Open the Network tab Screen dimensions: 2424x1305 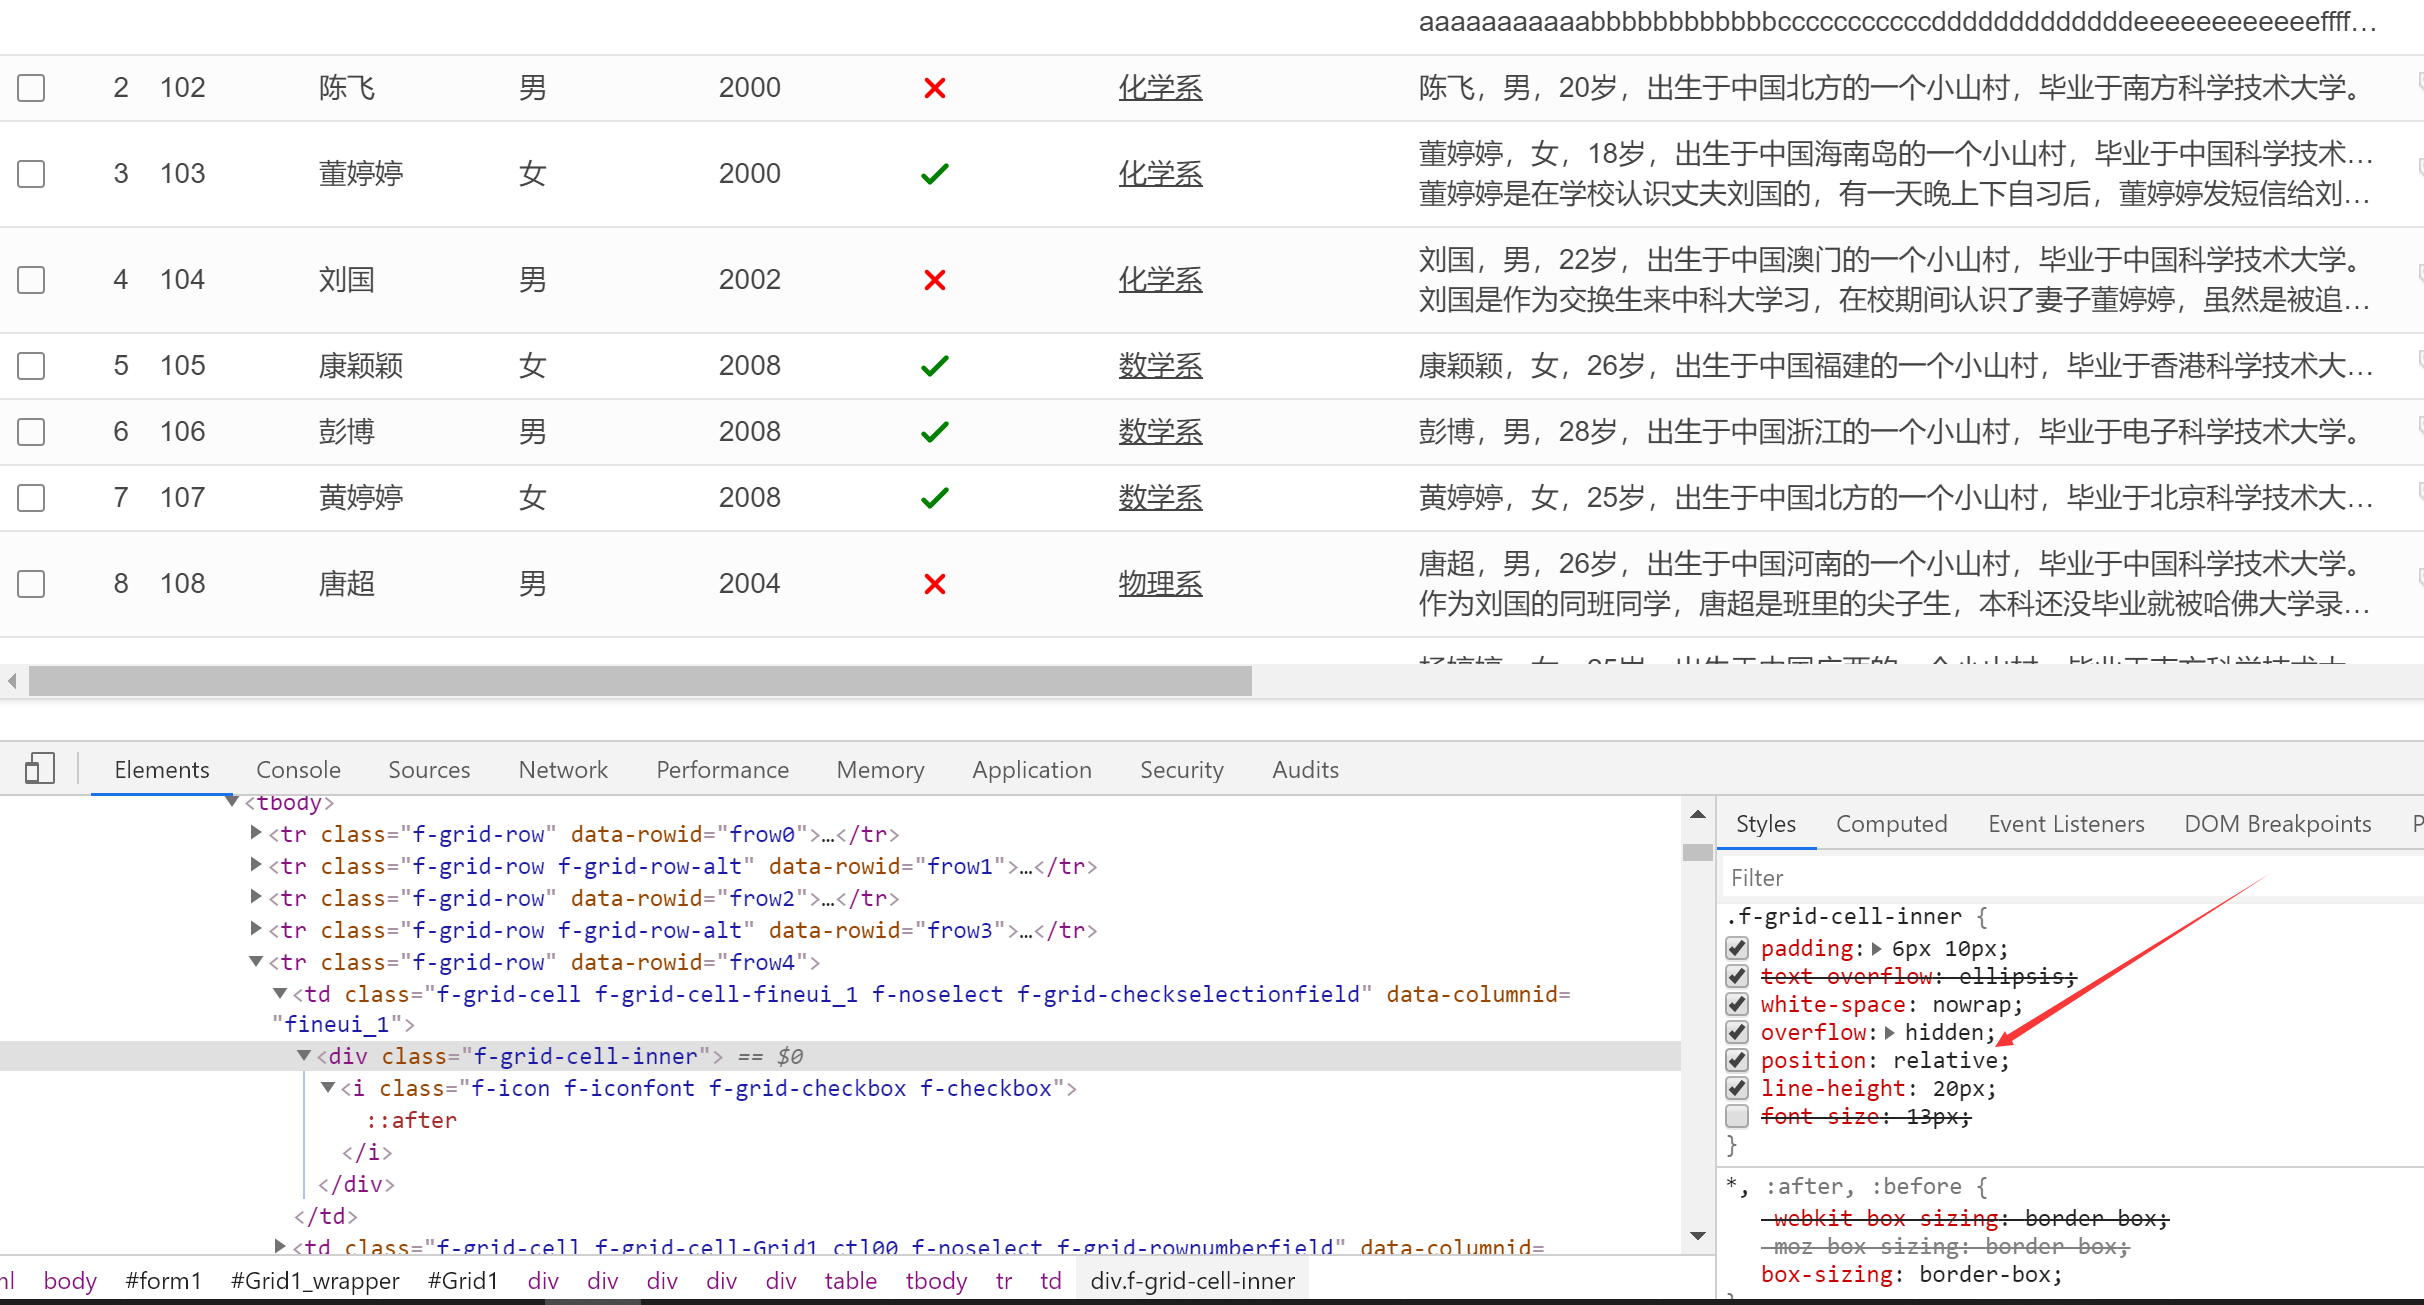pyautogui.click(x=563, y=769)
